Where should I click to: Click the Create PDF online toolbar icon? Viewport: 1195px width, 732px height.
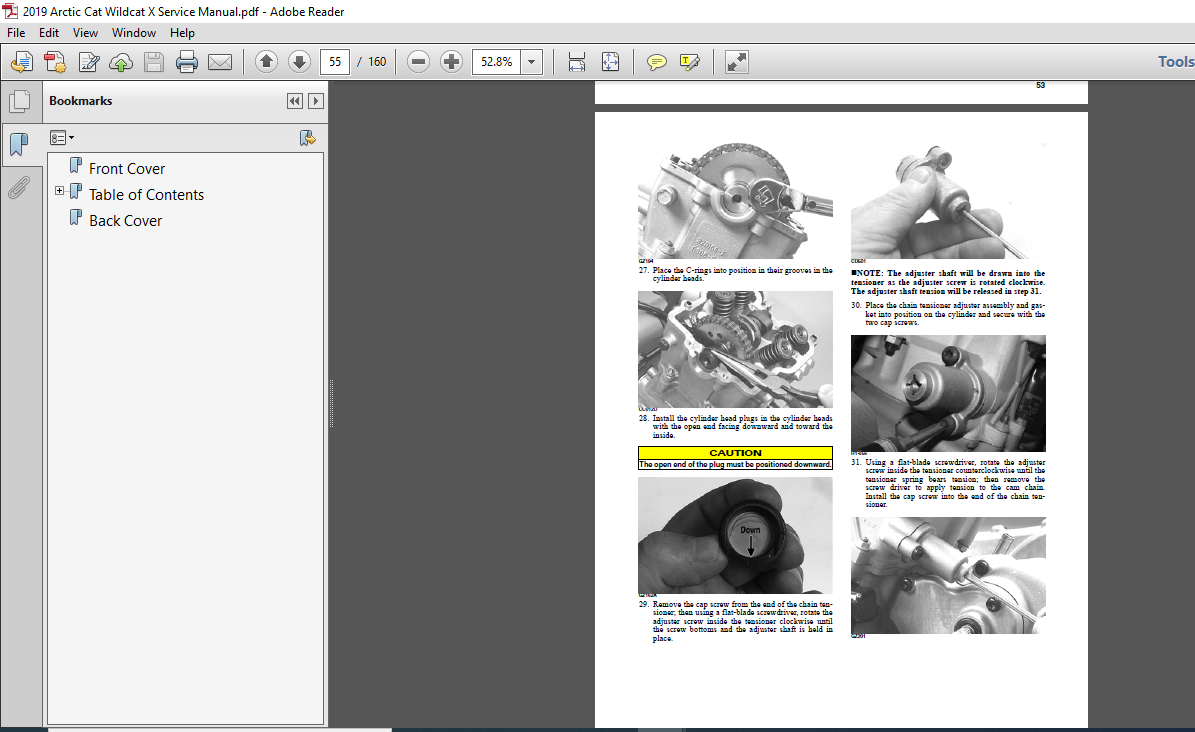click(x=22, y=62)
